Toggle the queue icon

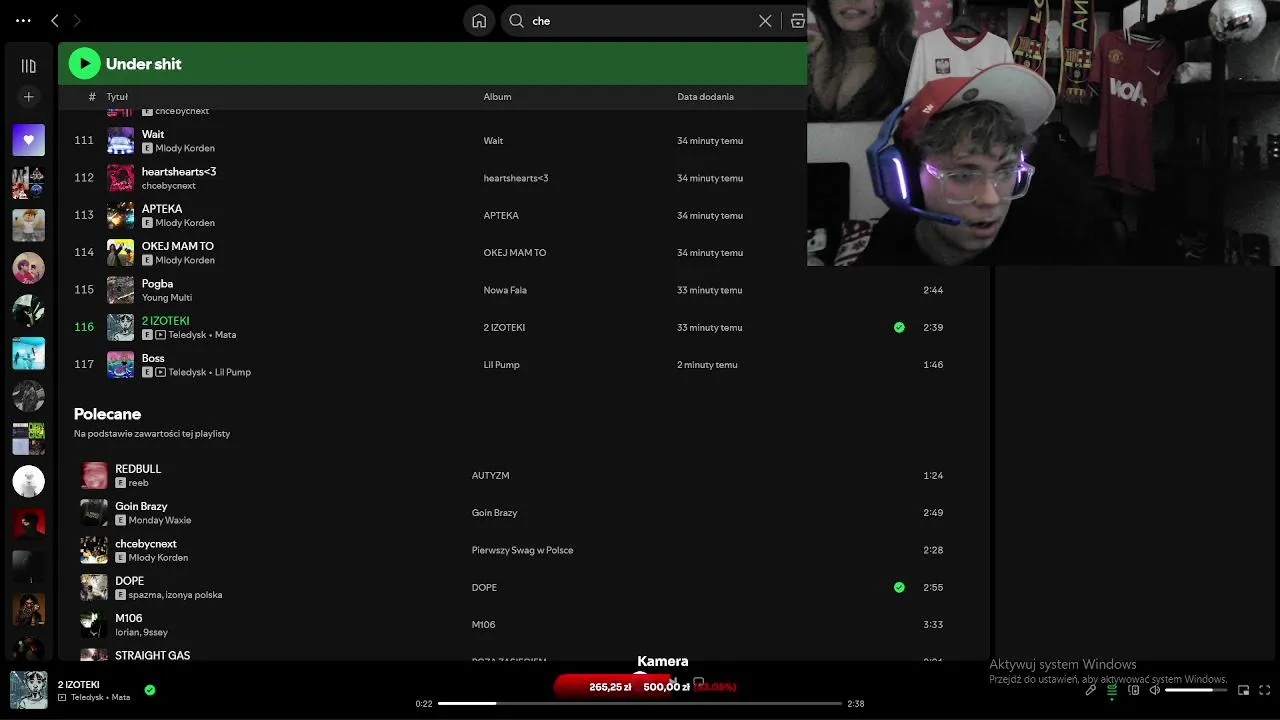coord(1112,690)
